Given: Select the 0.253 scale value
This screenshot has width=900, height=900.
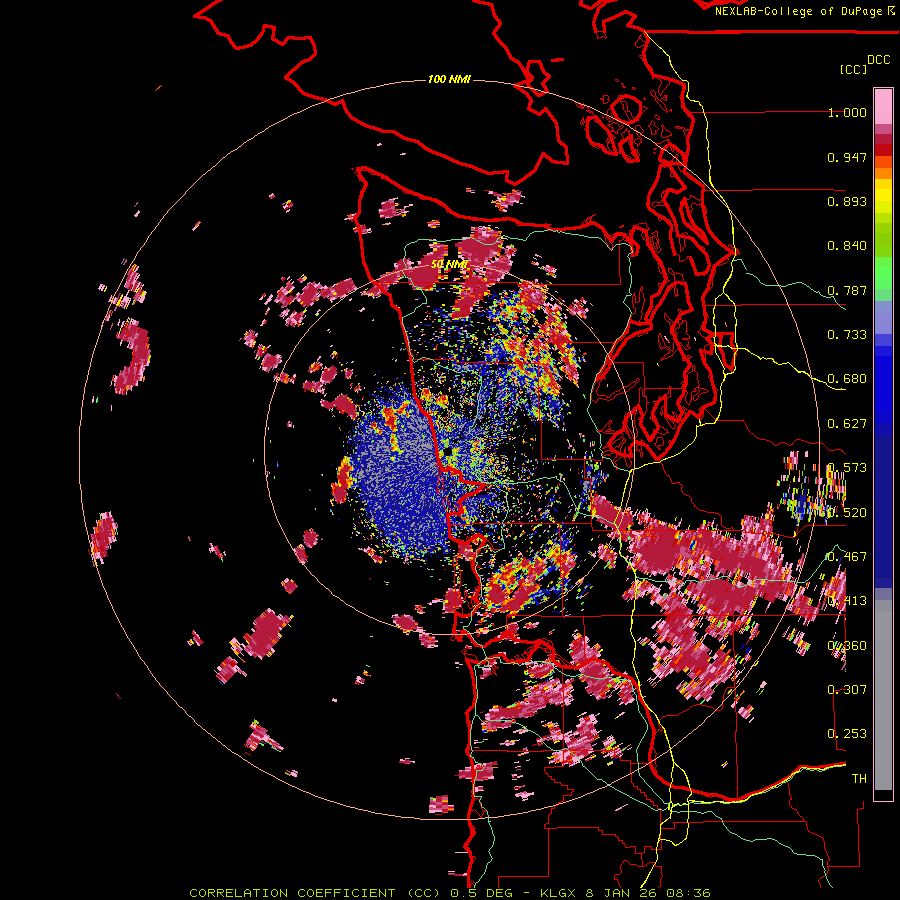Looking at the screenshot, I should point(847,734).
